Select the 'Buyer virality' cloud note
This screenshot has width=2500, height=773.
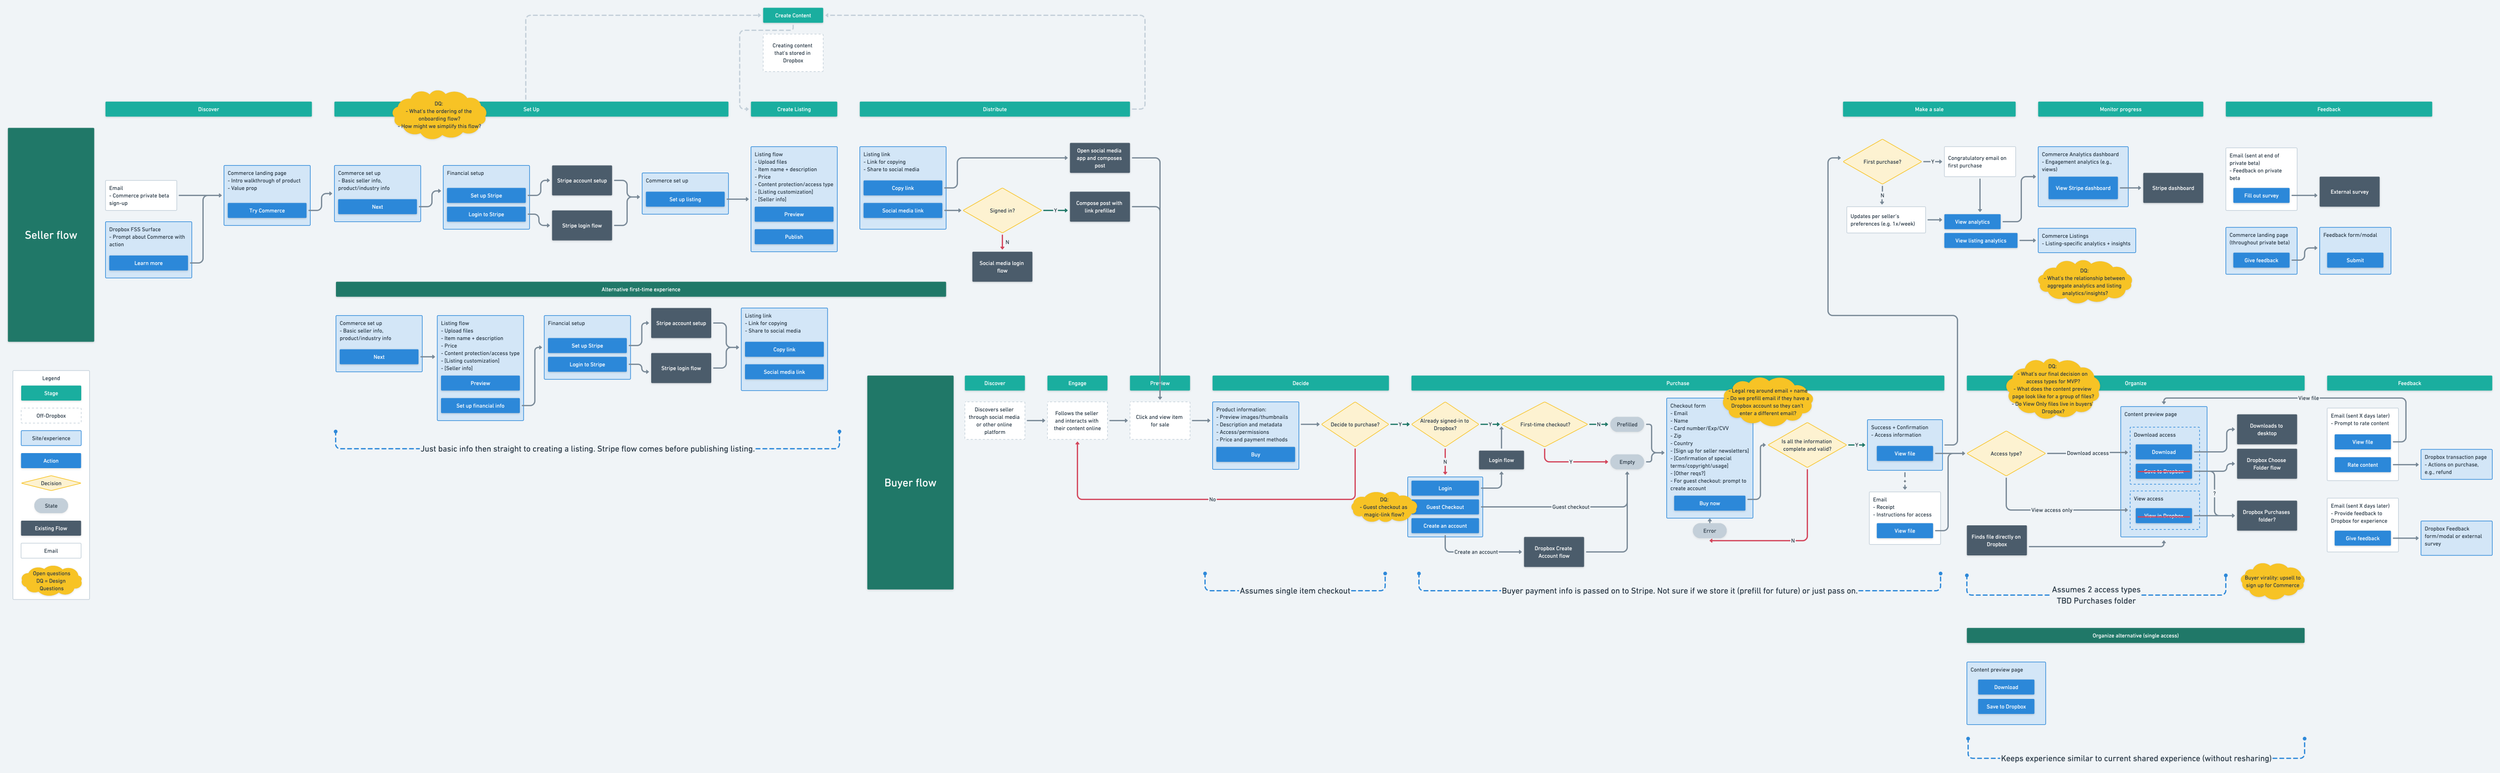(x=2272, y=581)
